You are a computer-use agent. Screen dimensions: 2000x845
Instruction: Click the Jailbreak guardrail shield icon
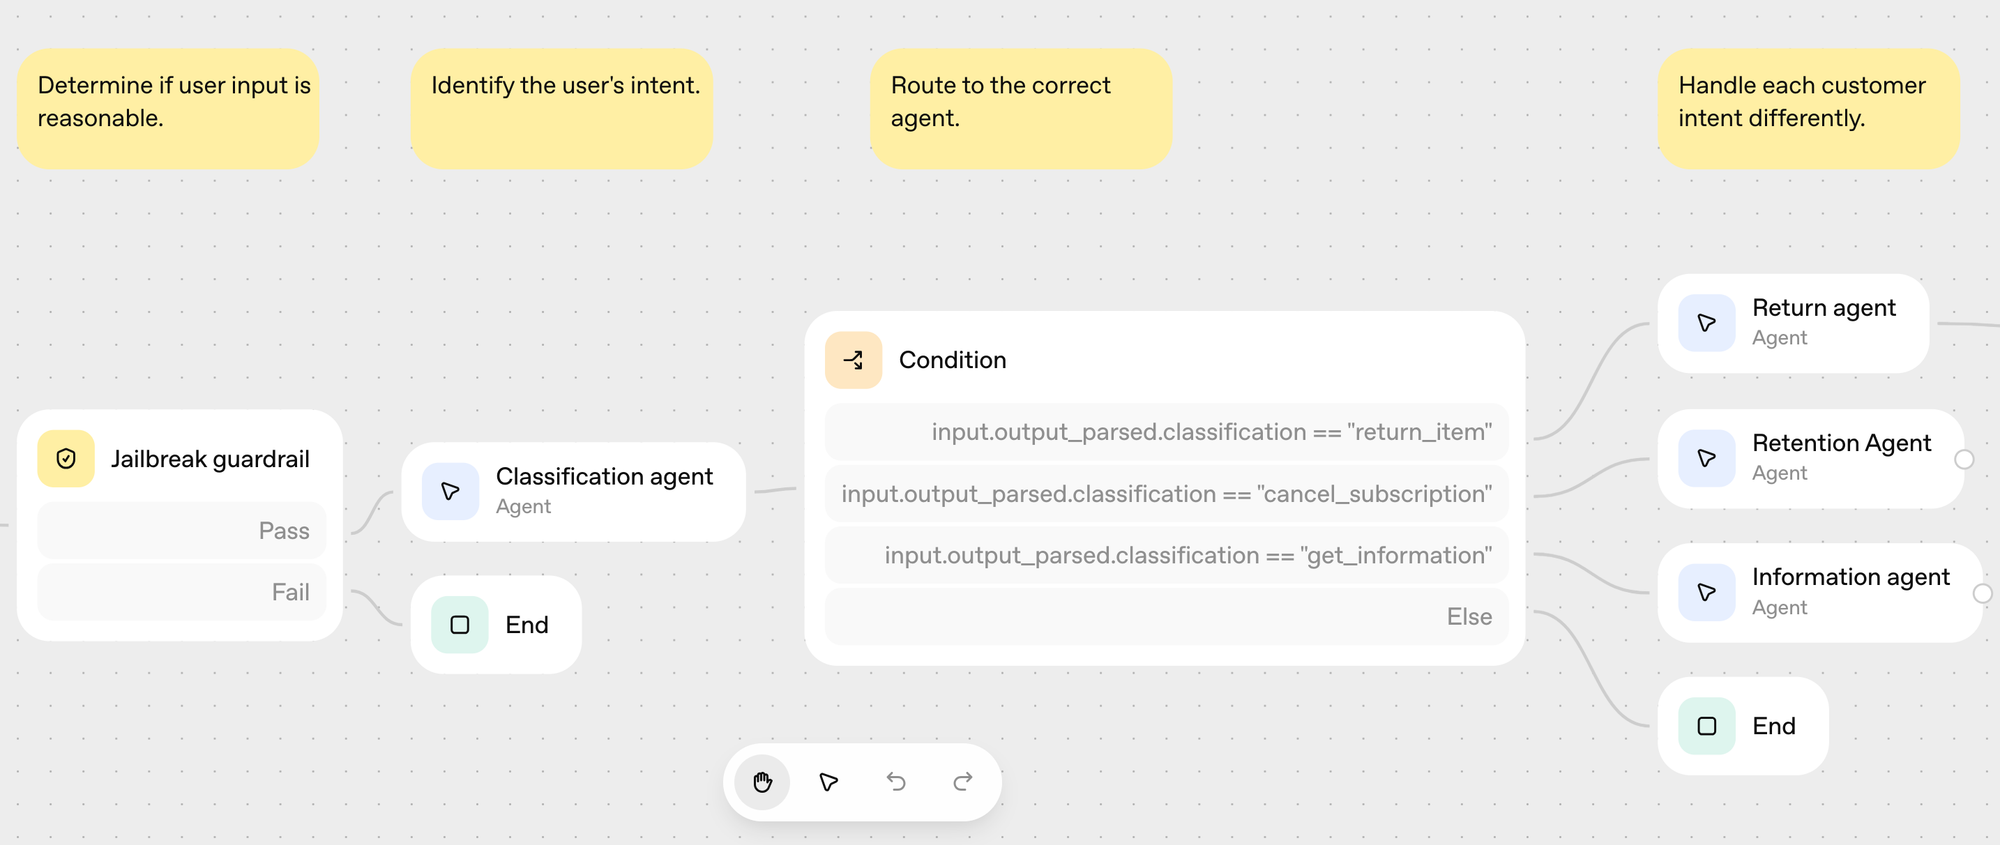66,459
